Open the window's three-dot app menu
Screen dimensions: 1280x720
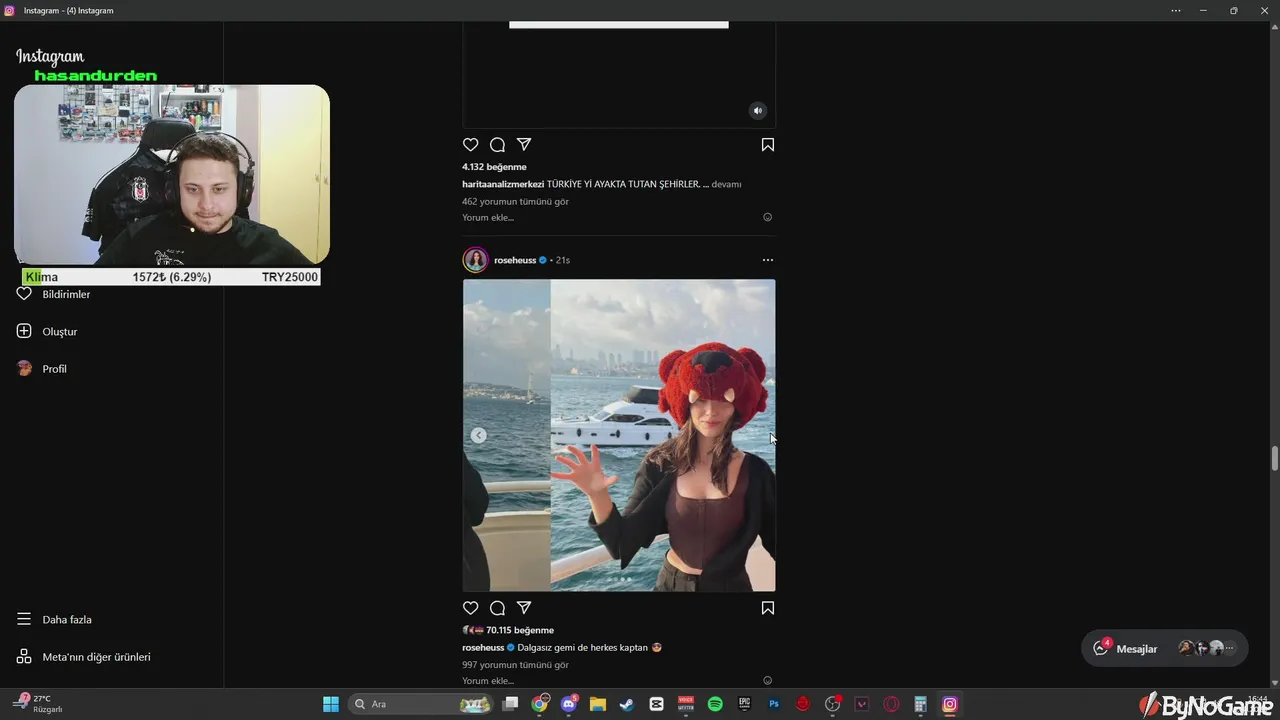click(1176, 10)
